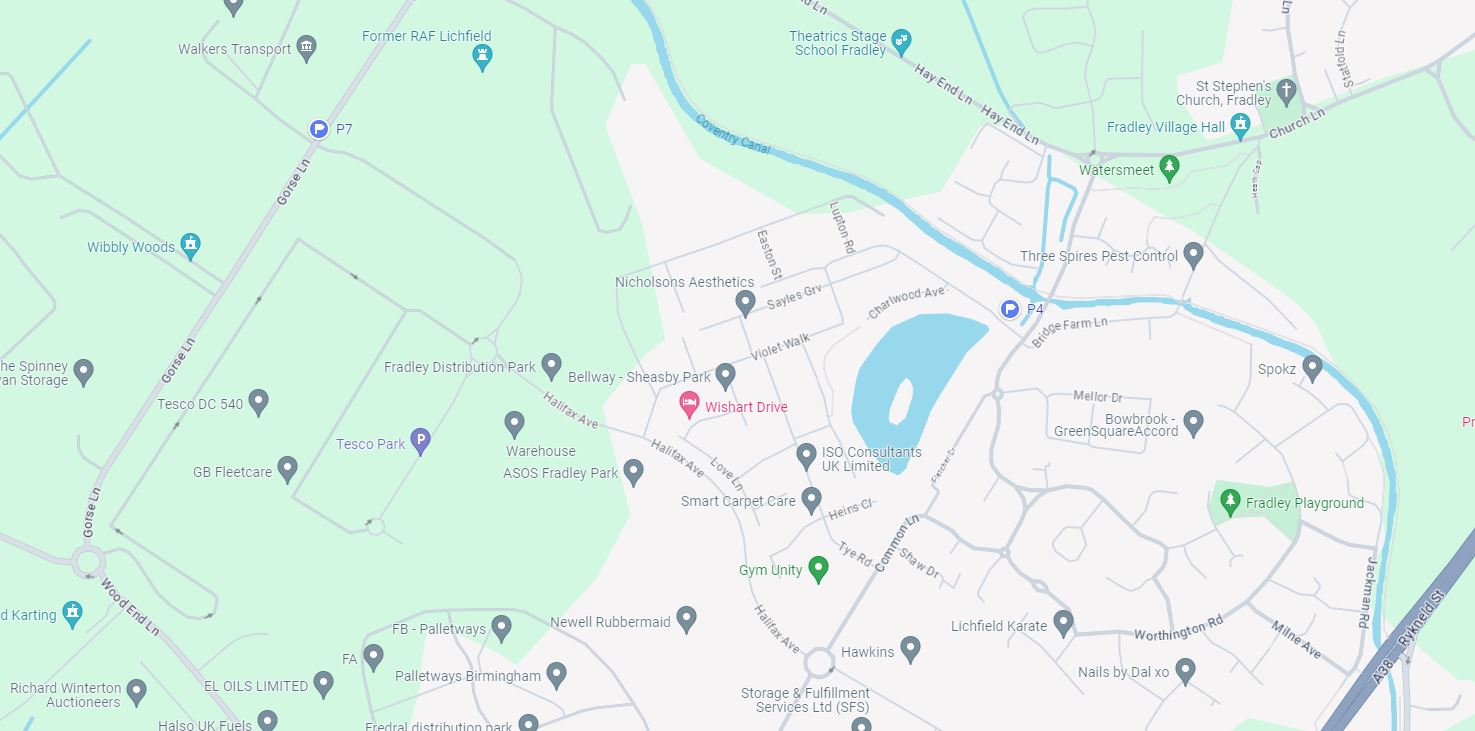Viewport: 1475px width, 731px height.
Task: Open Fradley Village Hall marker
Action: coord(1241,126)
